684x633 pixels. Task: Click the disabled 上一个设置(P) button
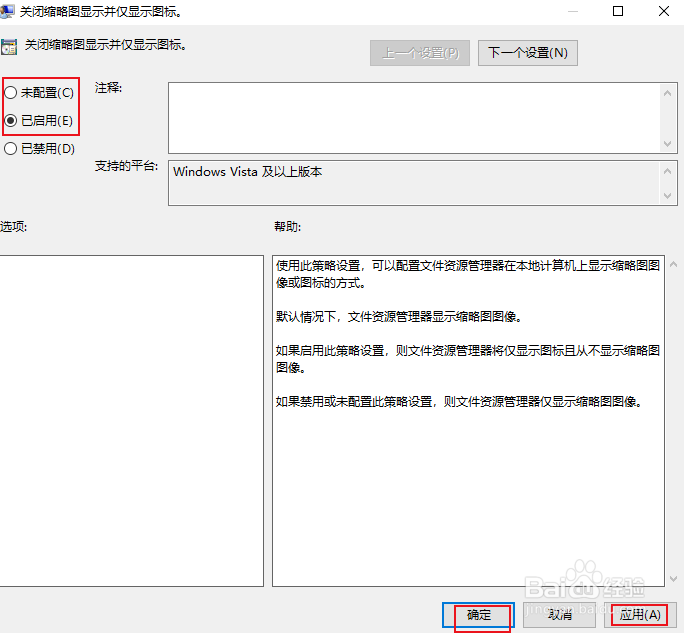pos(420,53)
